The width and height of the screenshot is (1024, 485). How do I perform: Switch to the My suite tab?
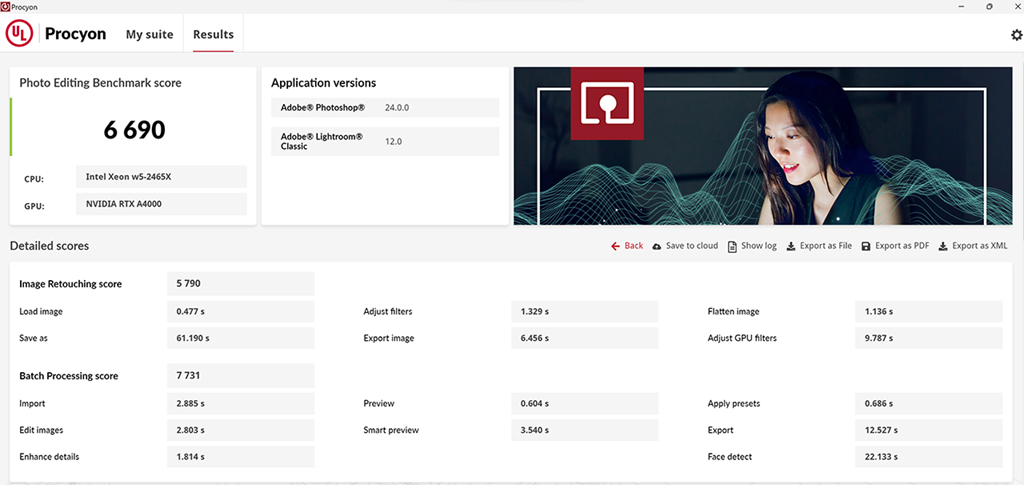point(150,35)
